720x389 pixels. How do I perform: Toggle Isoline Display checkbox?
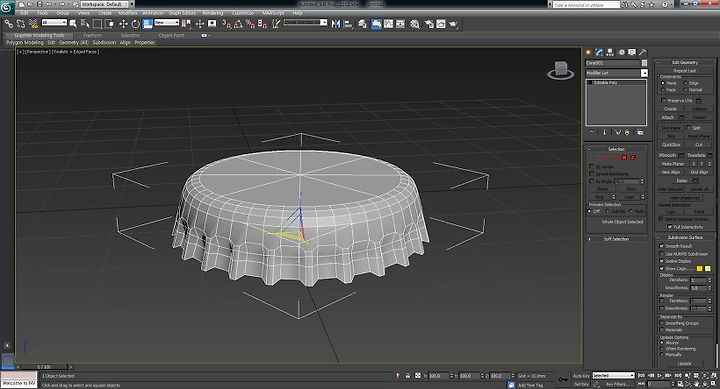click(662, 261)
